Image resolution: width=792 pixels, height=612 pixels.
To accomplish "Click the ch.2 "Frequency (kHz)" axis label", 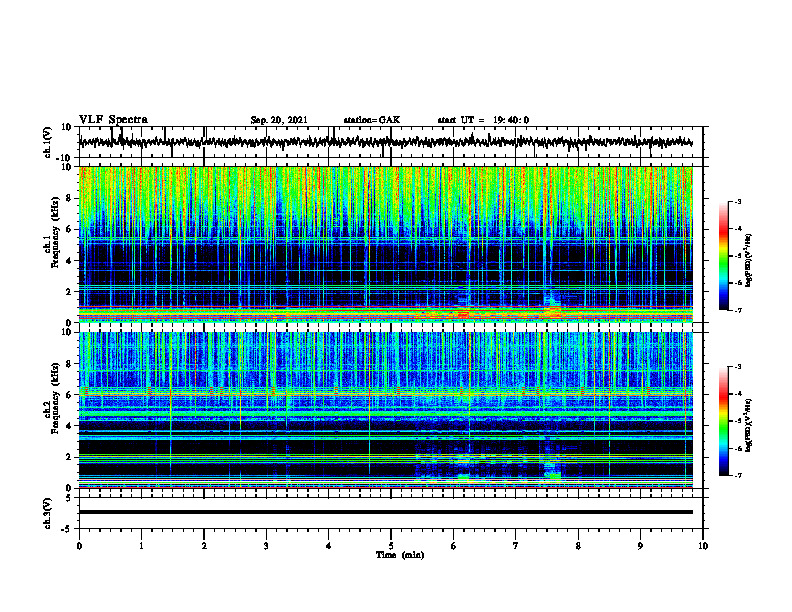I will point(55,398).
